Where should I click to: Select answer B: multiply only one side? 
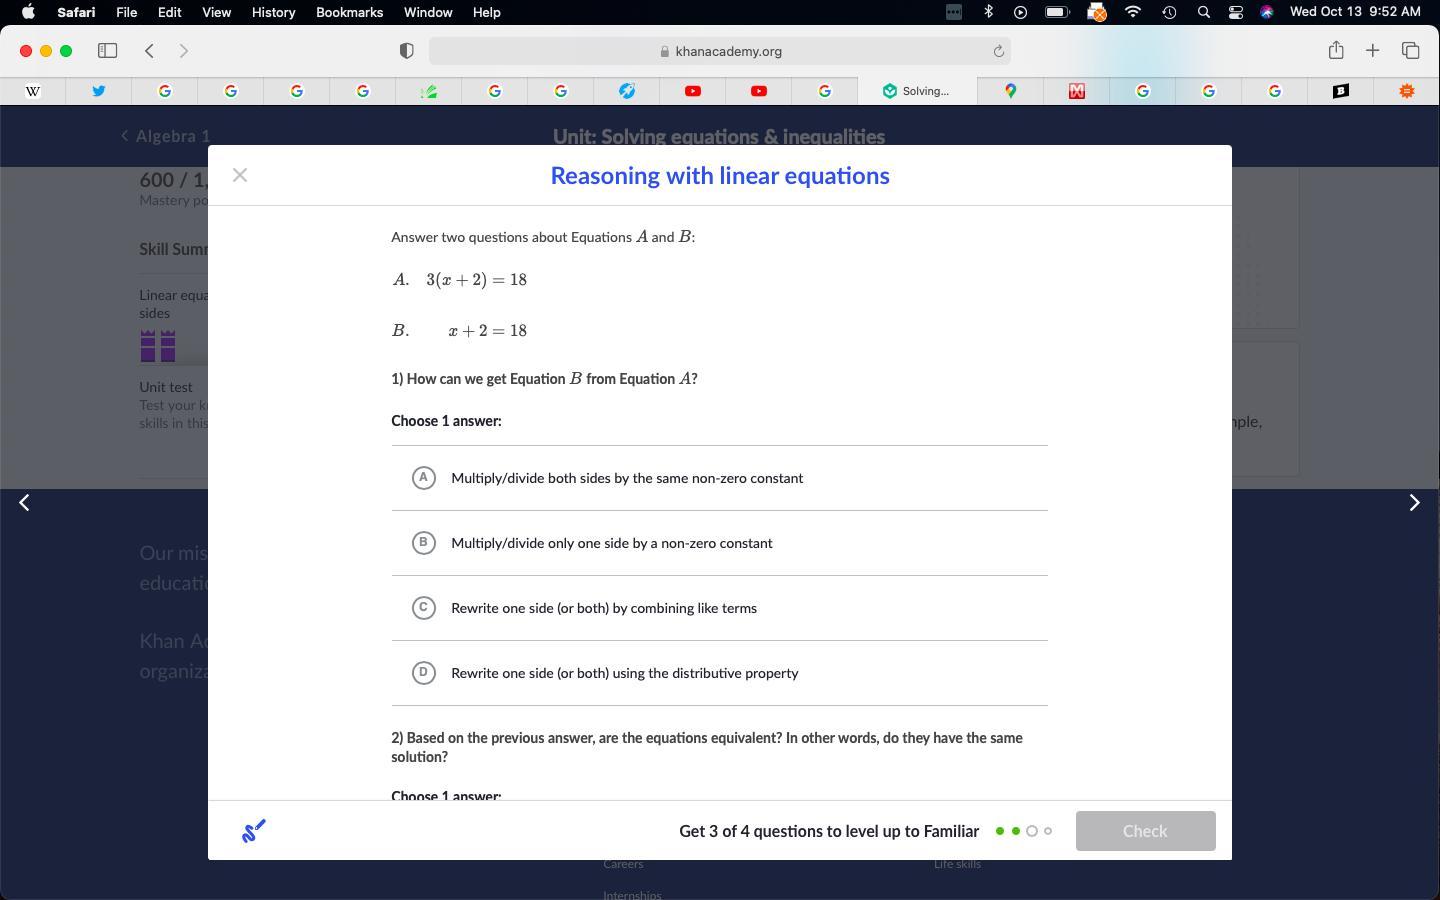tap(719, 543)
